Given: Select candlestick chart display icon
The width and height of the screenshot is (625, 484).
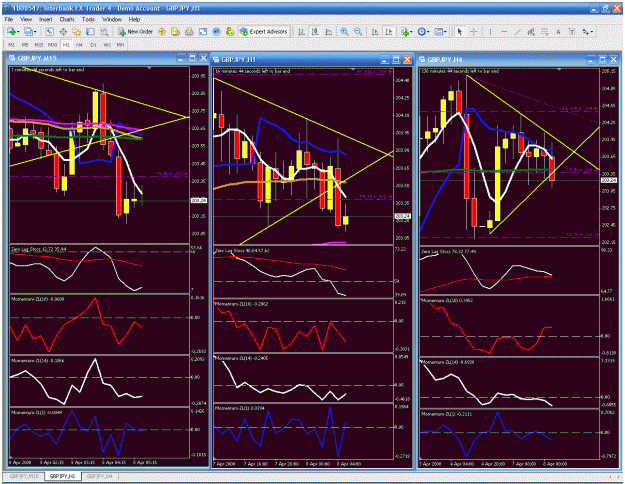Looking at the screenshot, I should point(315,31).
